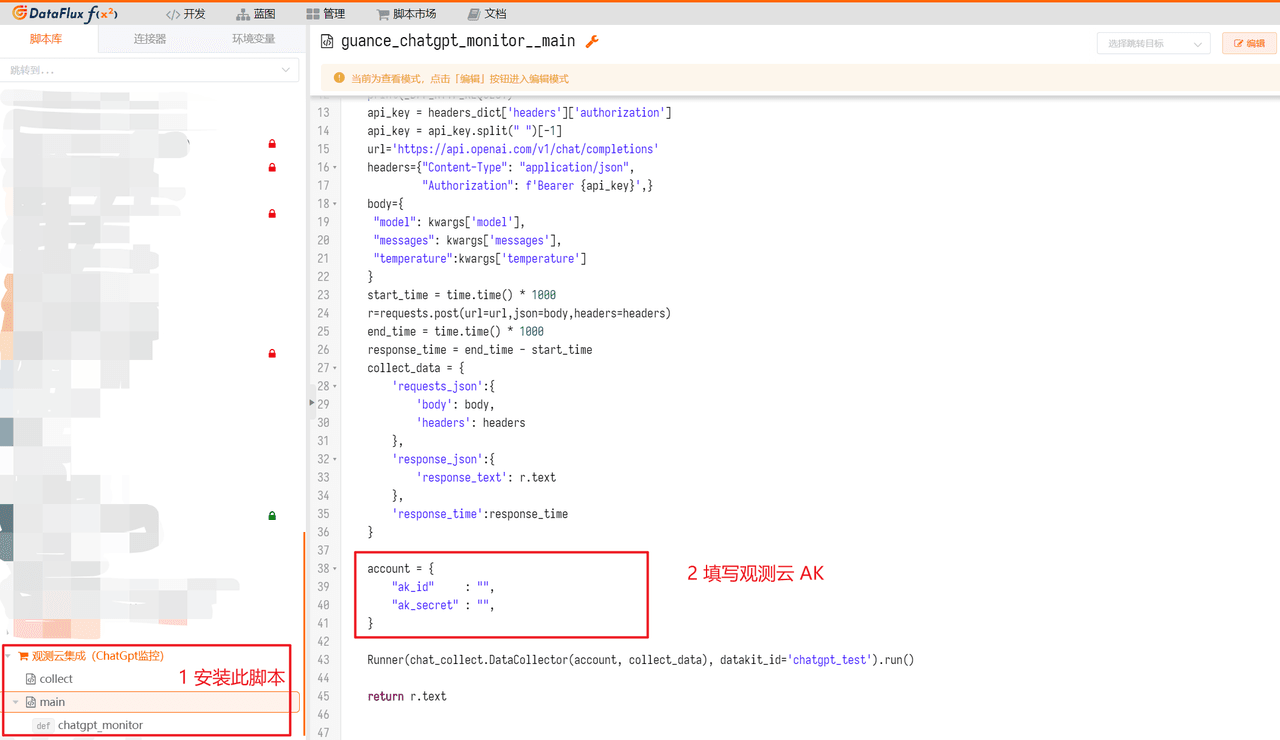Image resolution: width=1280 pixels, height=740 pixels.
Task: Fold code at line 28 requests_json
Action: (334, 386)
